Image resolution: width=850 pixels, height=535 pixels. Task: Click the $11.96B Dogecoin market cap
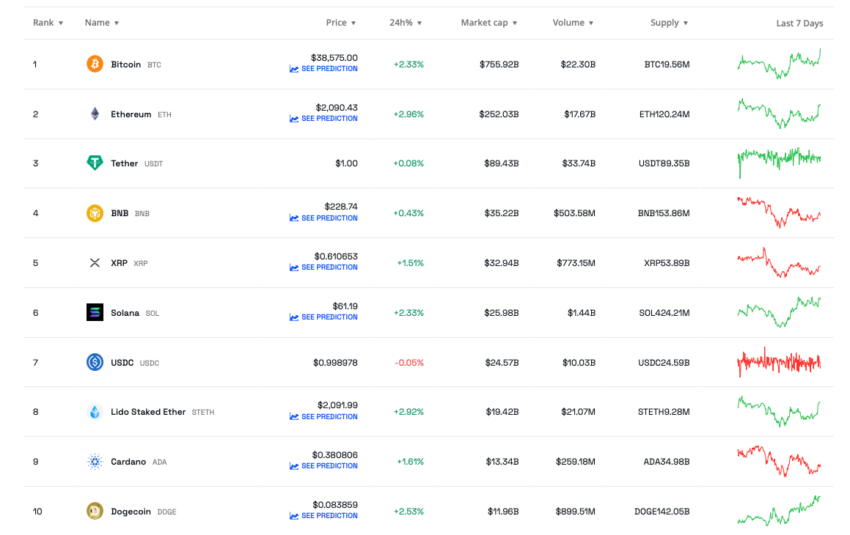click(x=503, y=512)
